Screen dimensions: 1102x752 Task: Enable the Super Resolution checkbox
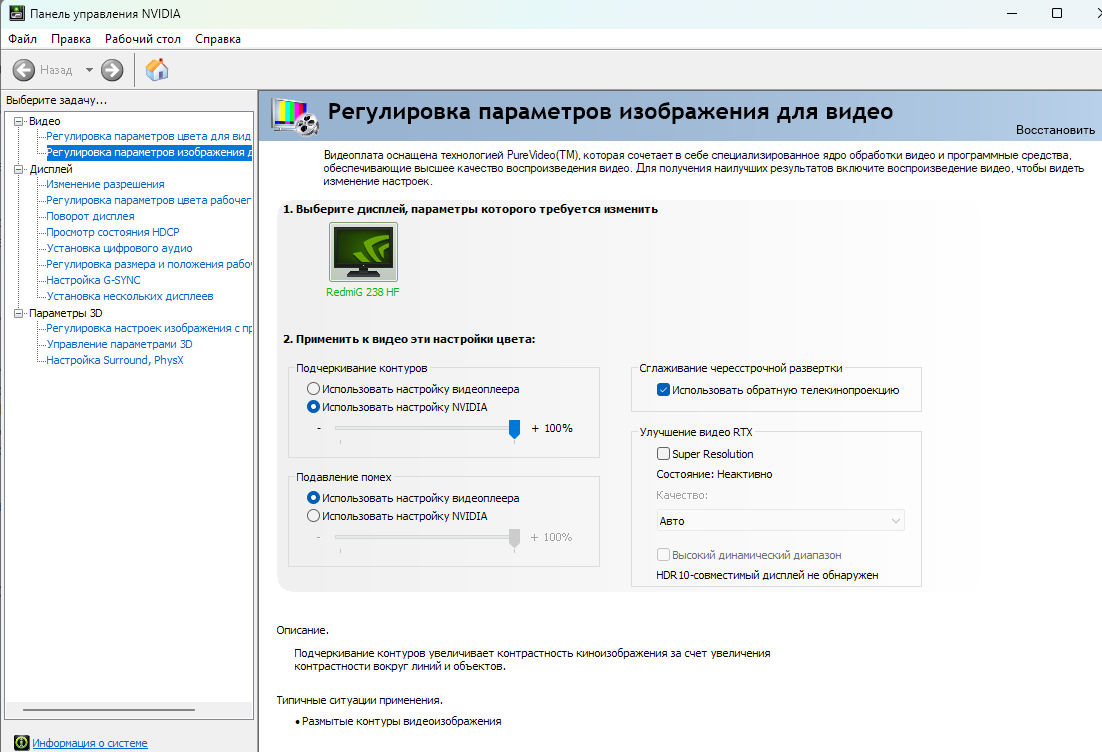tap(663, 454)
